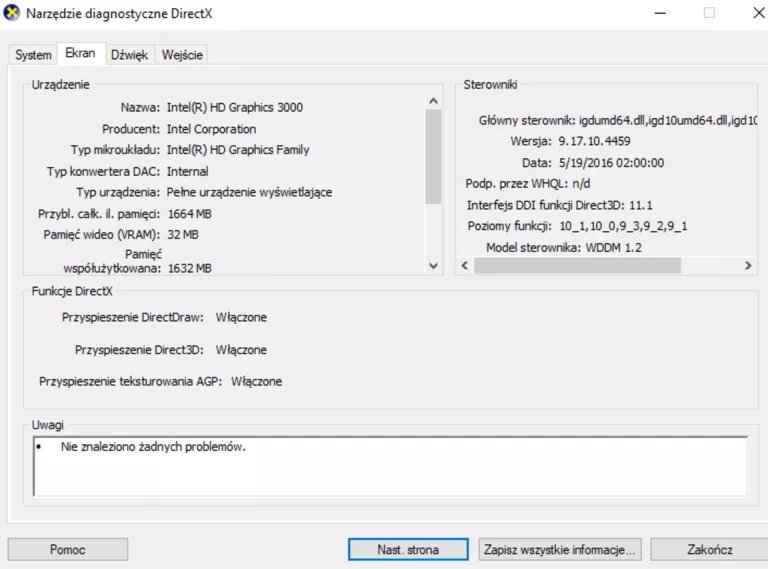
Task: Click the Sterowniki scroll left arrow
Action: [465, 265]
